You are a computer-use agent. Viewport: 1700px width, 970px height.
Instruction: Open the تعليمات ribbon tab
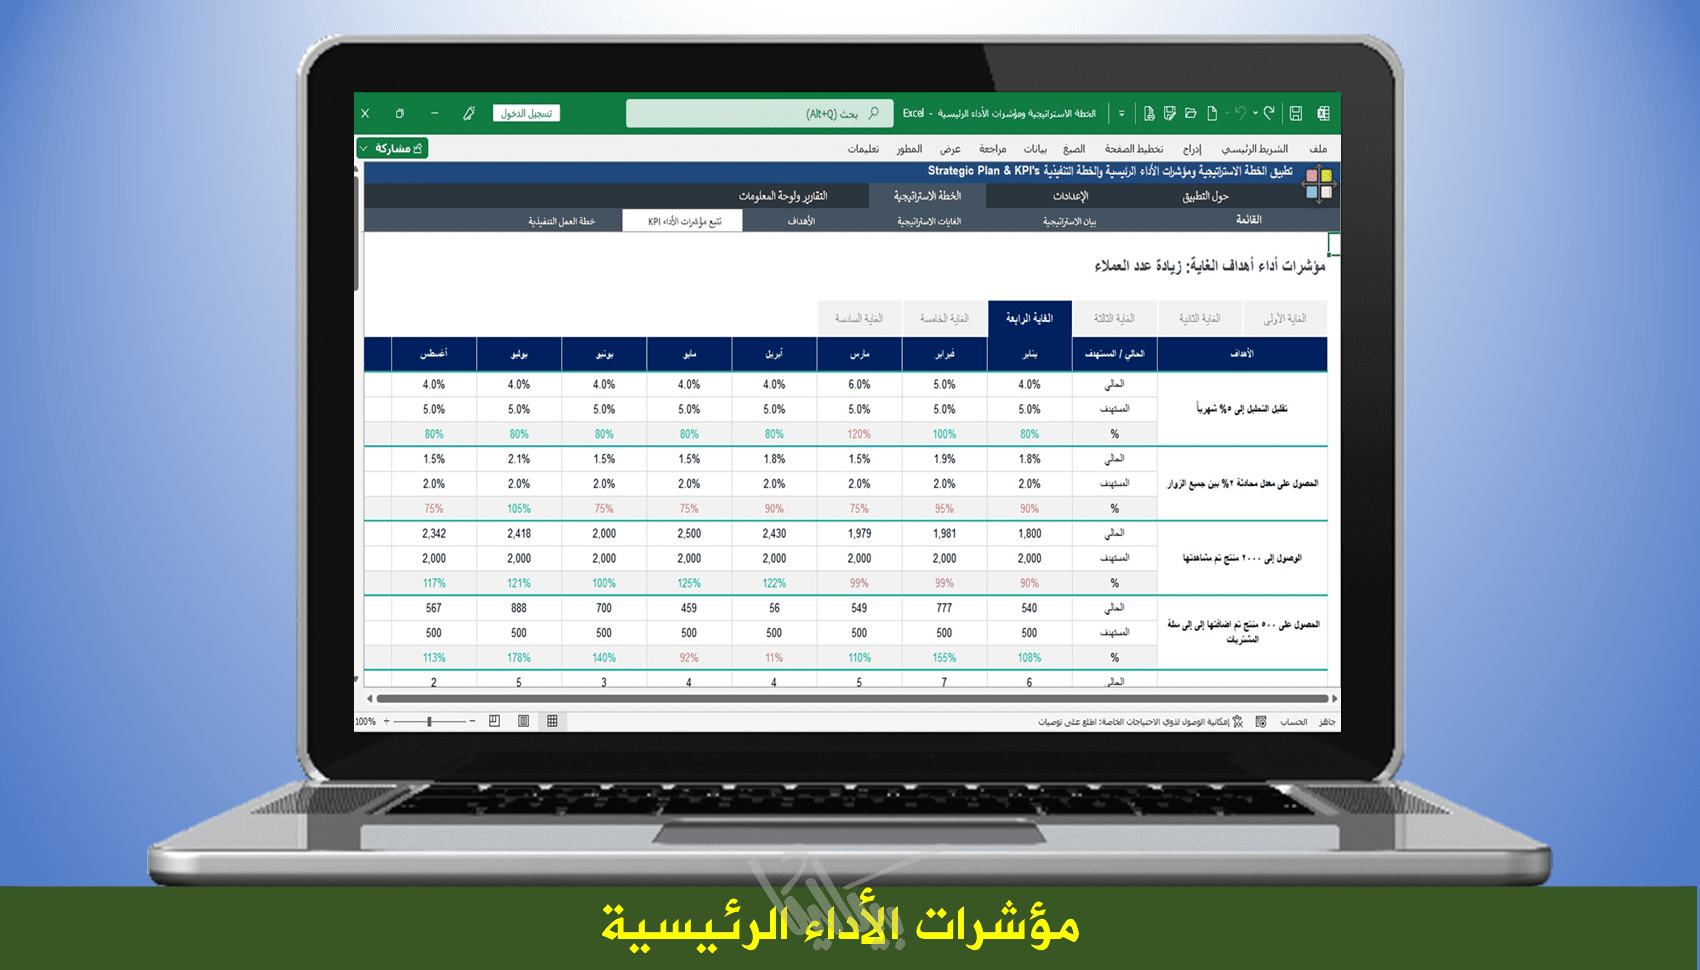(x=863, y=149)
